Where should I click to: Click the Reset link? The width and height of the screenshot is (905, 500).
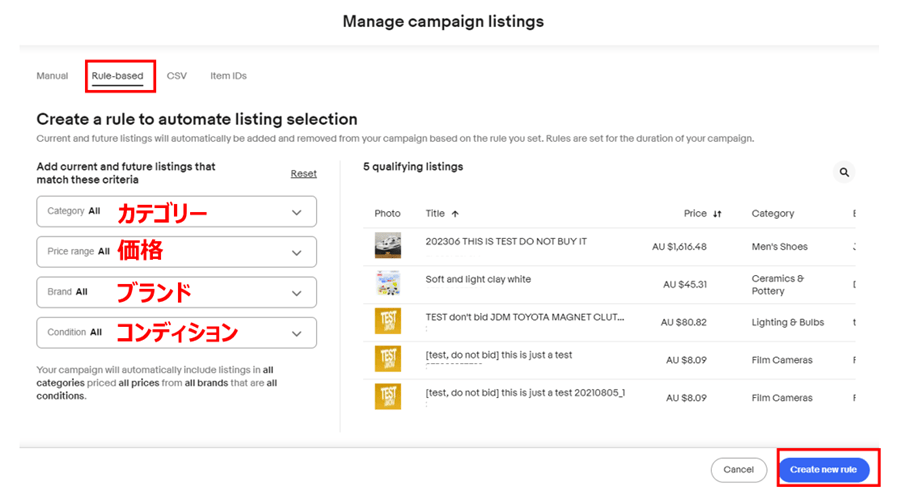click(x=303, y=174)
